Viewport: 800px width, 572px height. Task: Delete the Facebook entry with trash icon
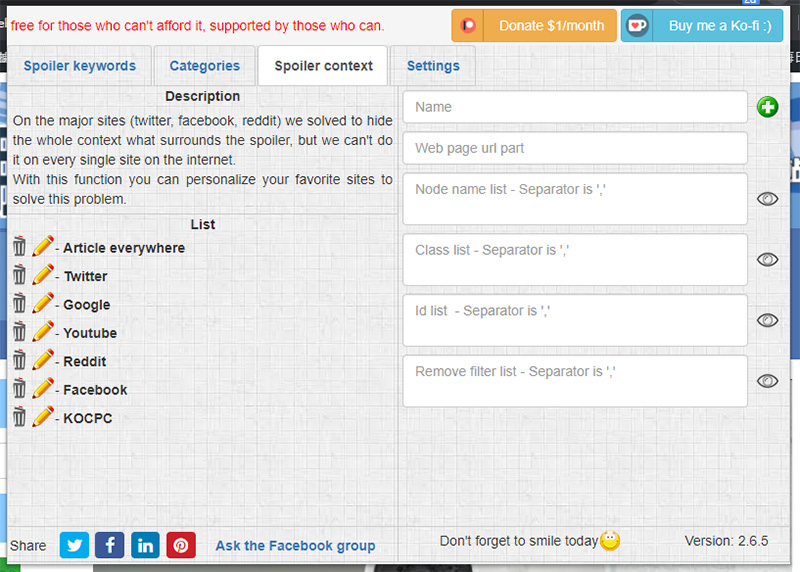19,388
